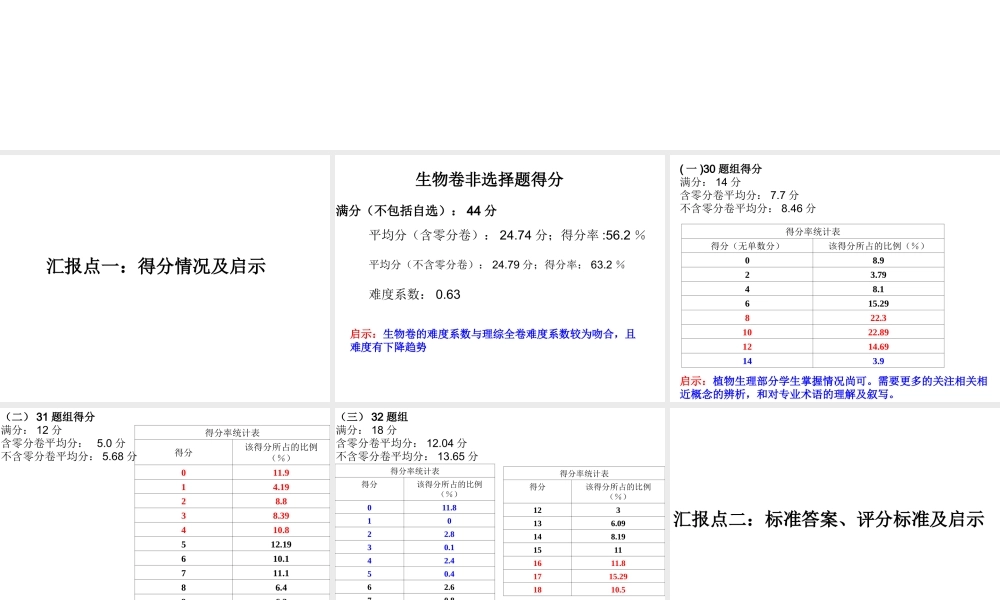Click the red cell value 8.39
This screenshot has height=600, width=1000.
coord(281,515)
